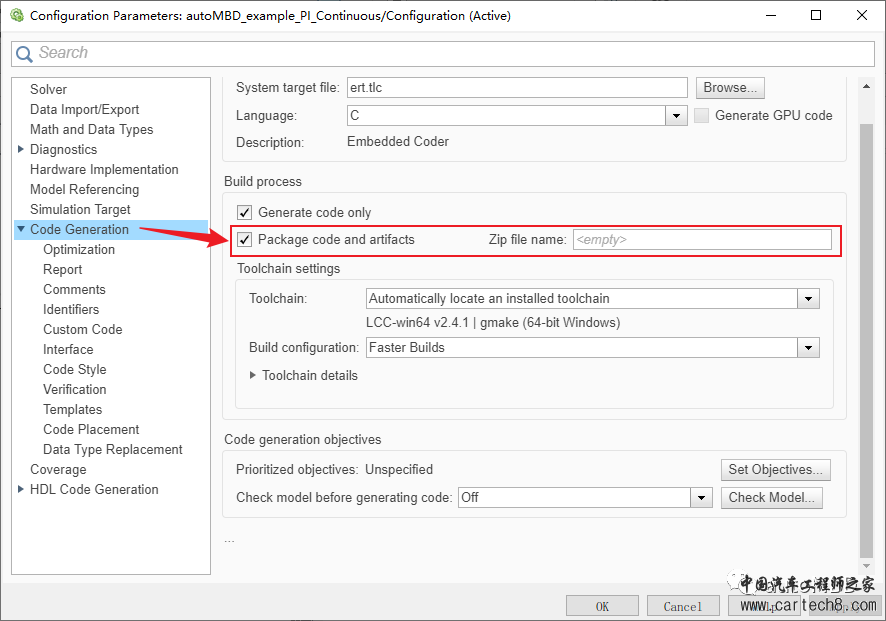Image resolution: width=886 pixels, height=621 pixels.
Task: Click the scrollbar up arrow
Action: 866,86
